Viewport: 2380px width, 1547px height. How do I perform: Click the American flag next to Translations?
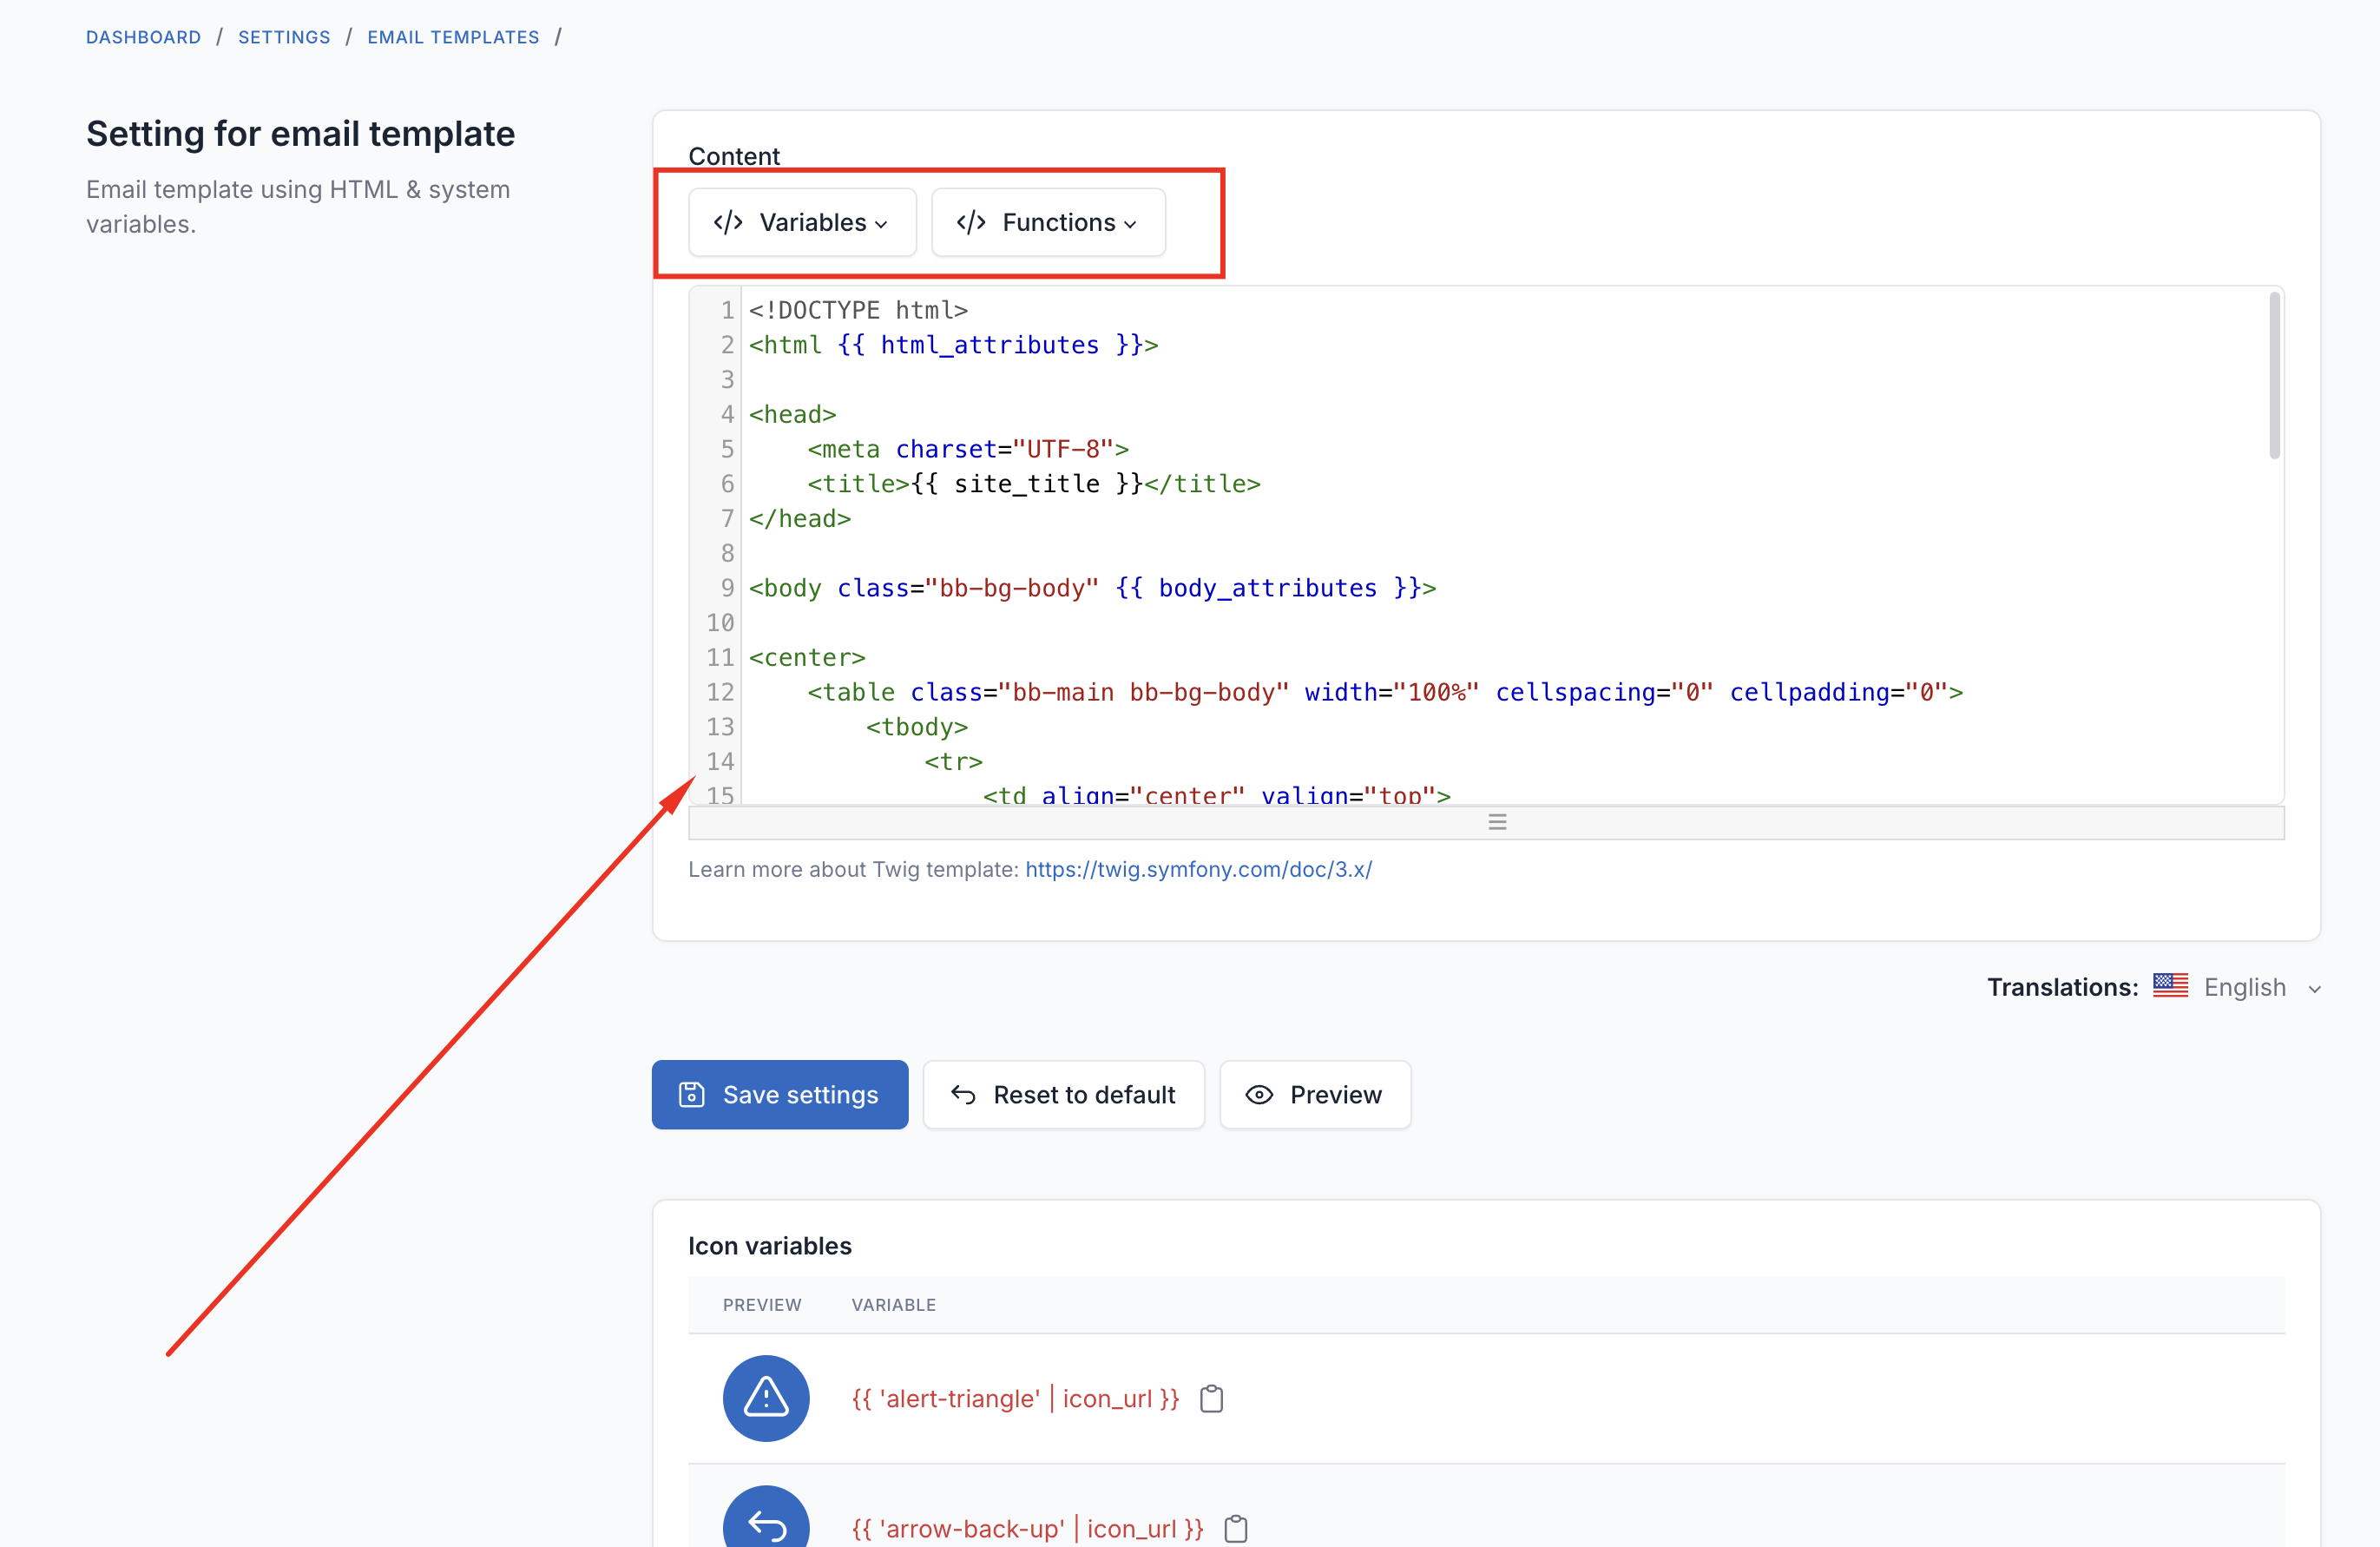coord(2170,986)
